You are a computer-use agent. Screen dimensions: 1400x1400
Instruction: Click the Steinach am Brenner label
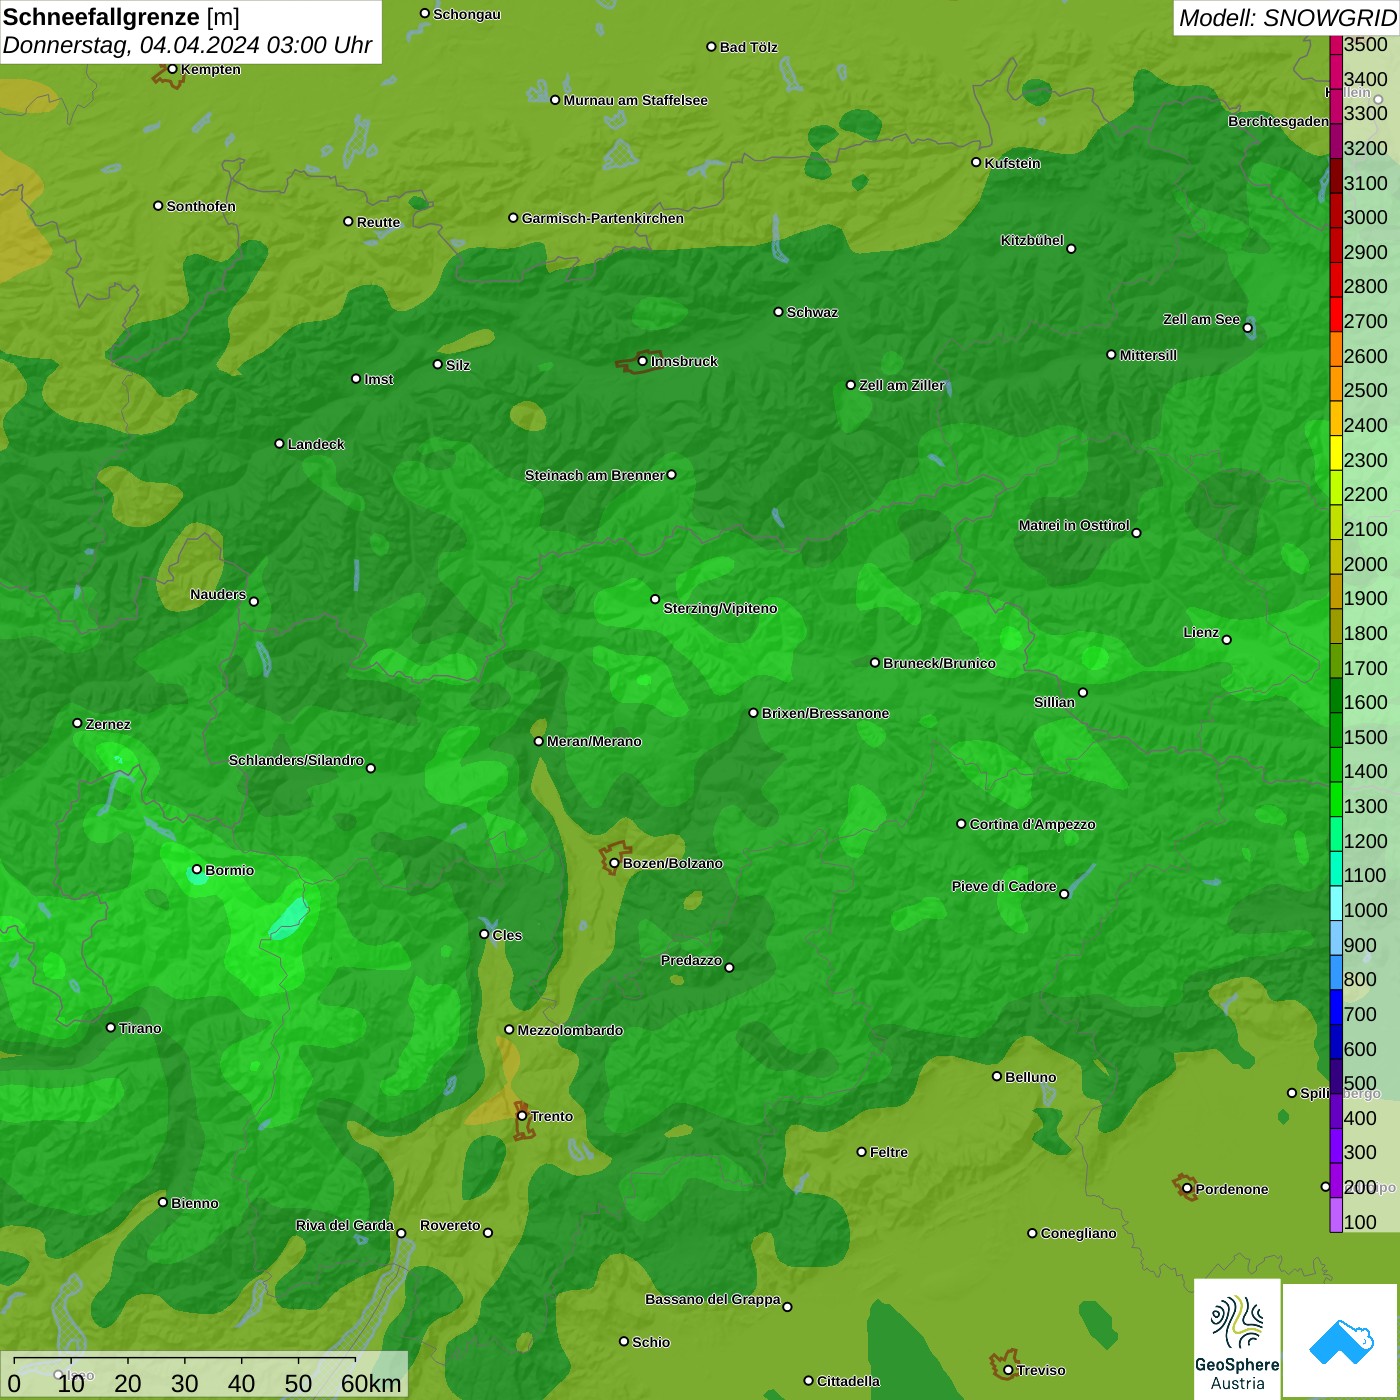595,475
